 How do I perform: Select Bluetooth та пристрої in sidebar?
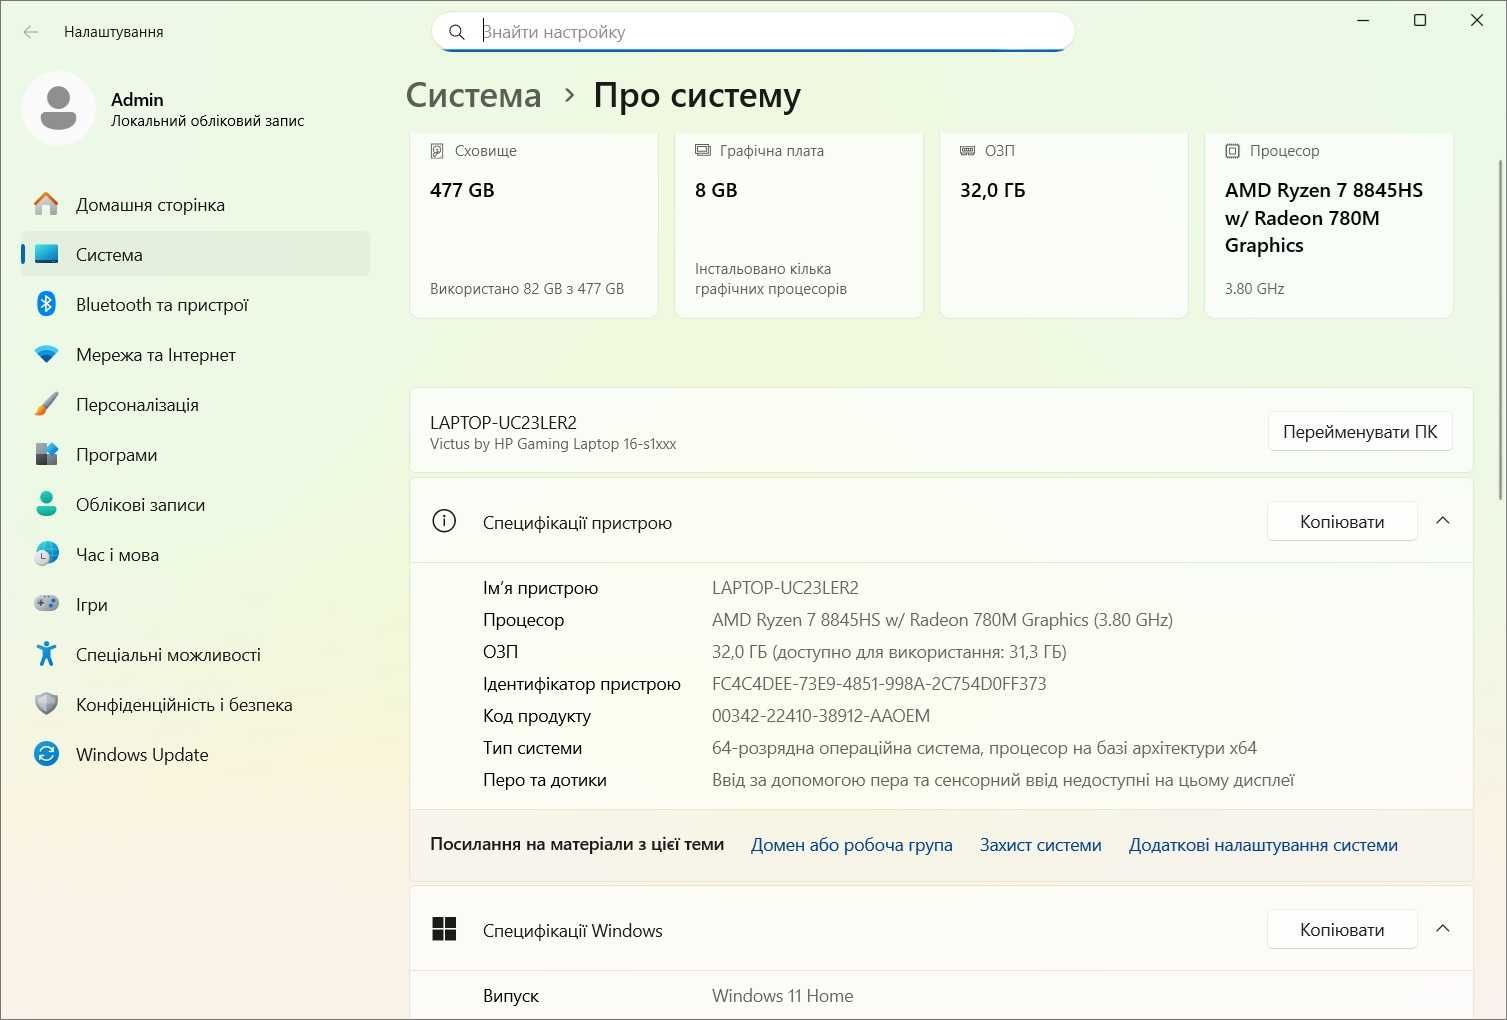[x=196, y=304]
